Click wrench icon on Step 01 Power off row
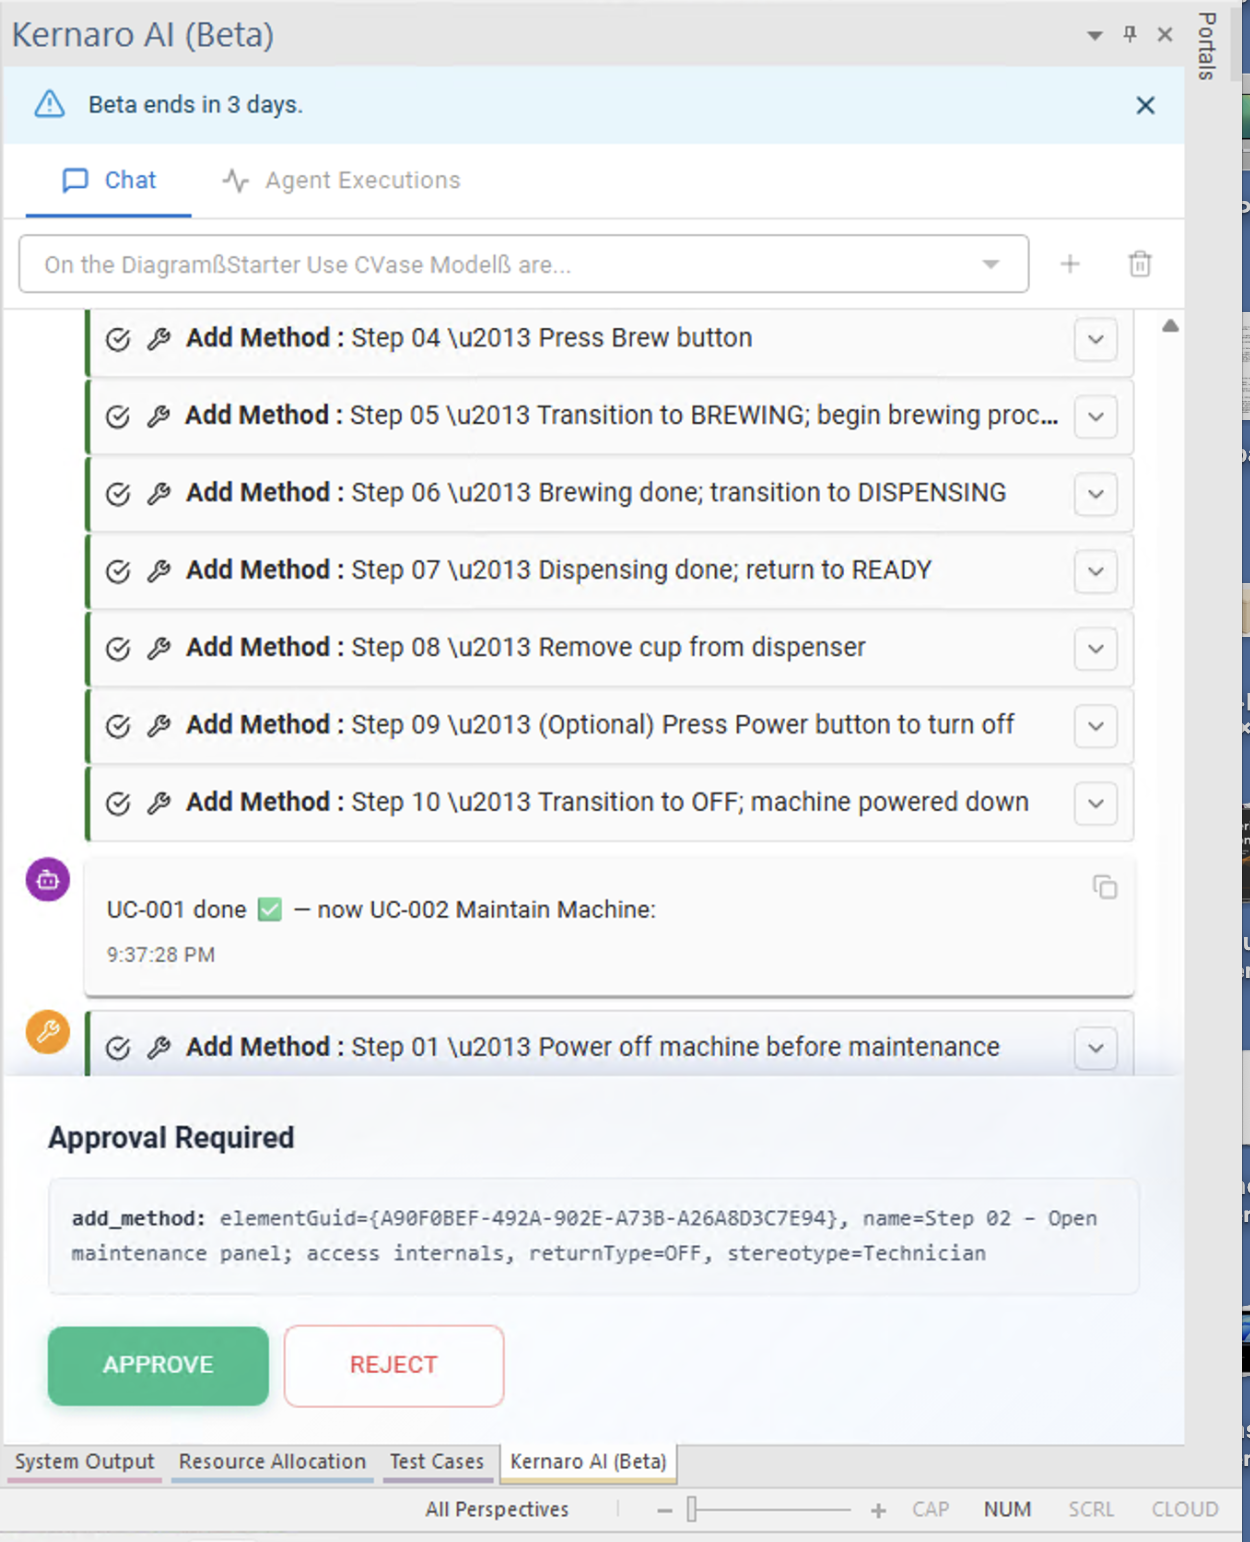This screenshot has height=1542, width=1250. click(158, 1047)
